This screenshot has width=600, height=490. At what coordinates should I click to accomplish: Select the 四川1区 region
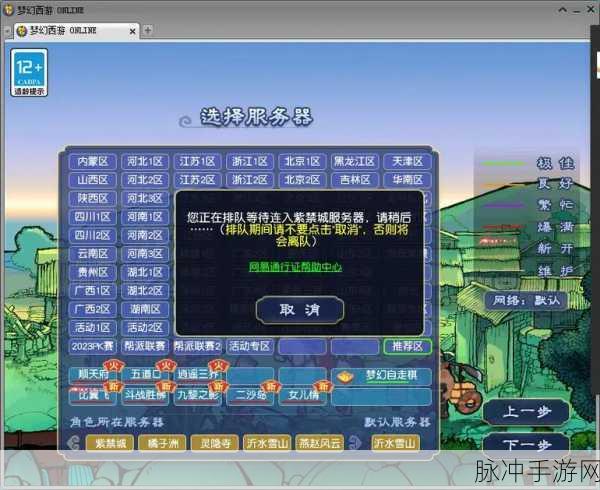tap(93, 217)
